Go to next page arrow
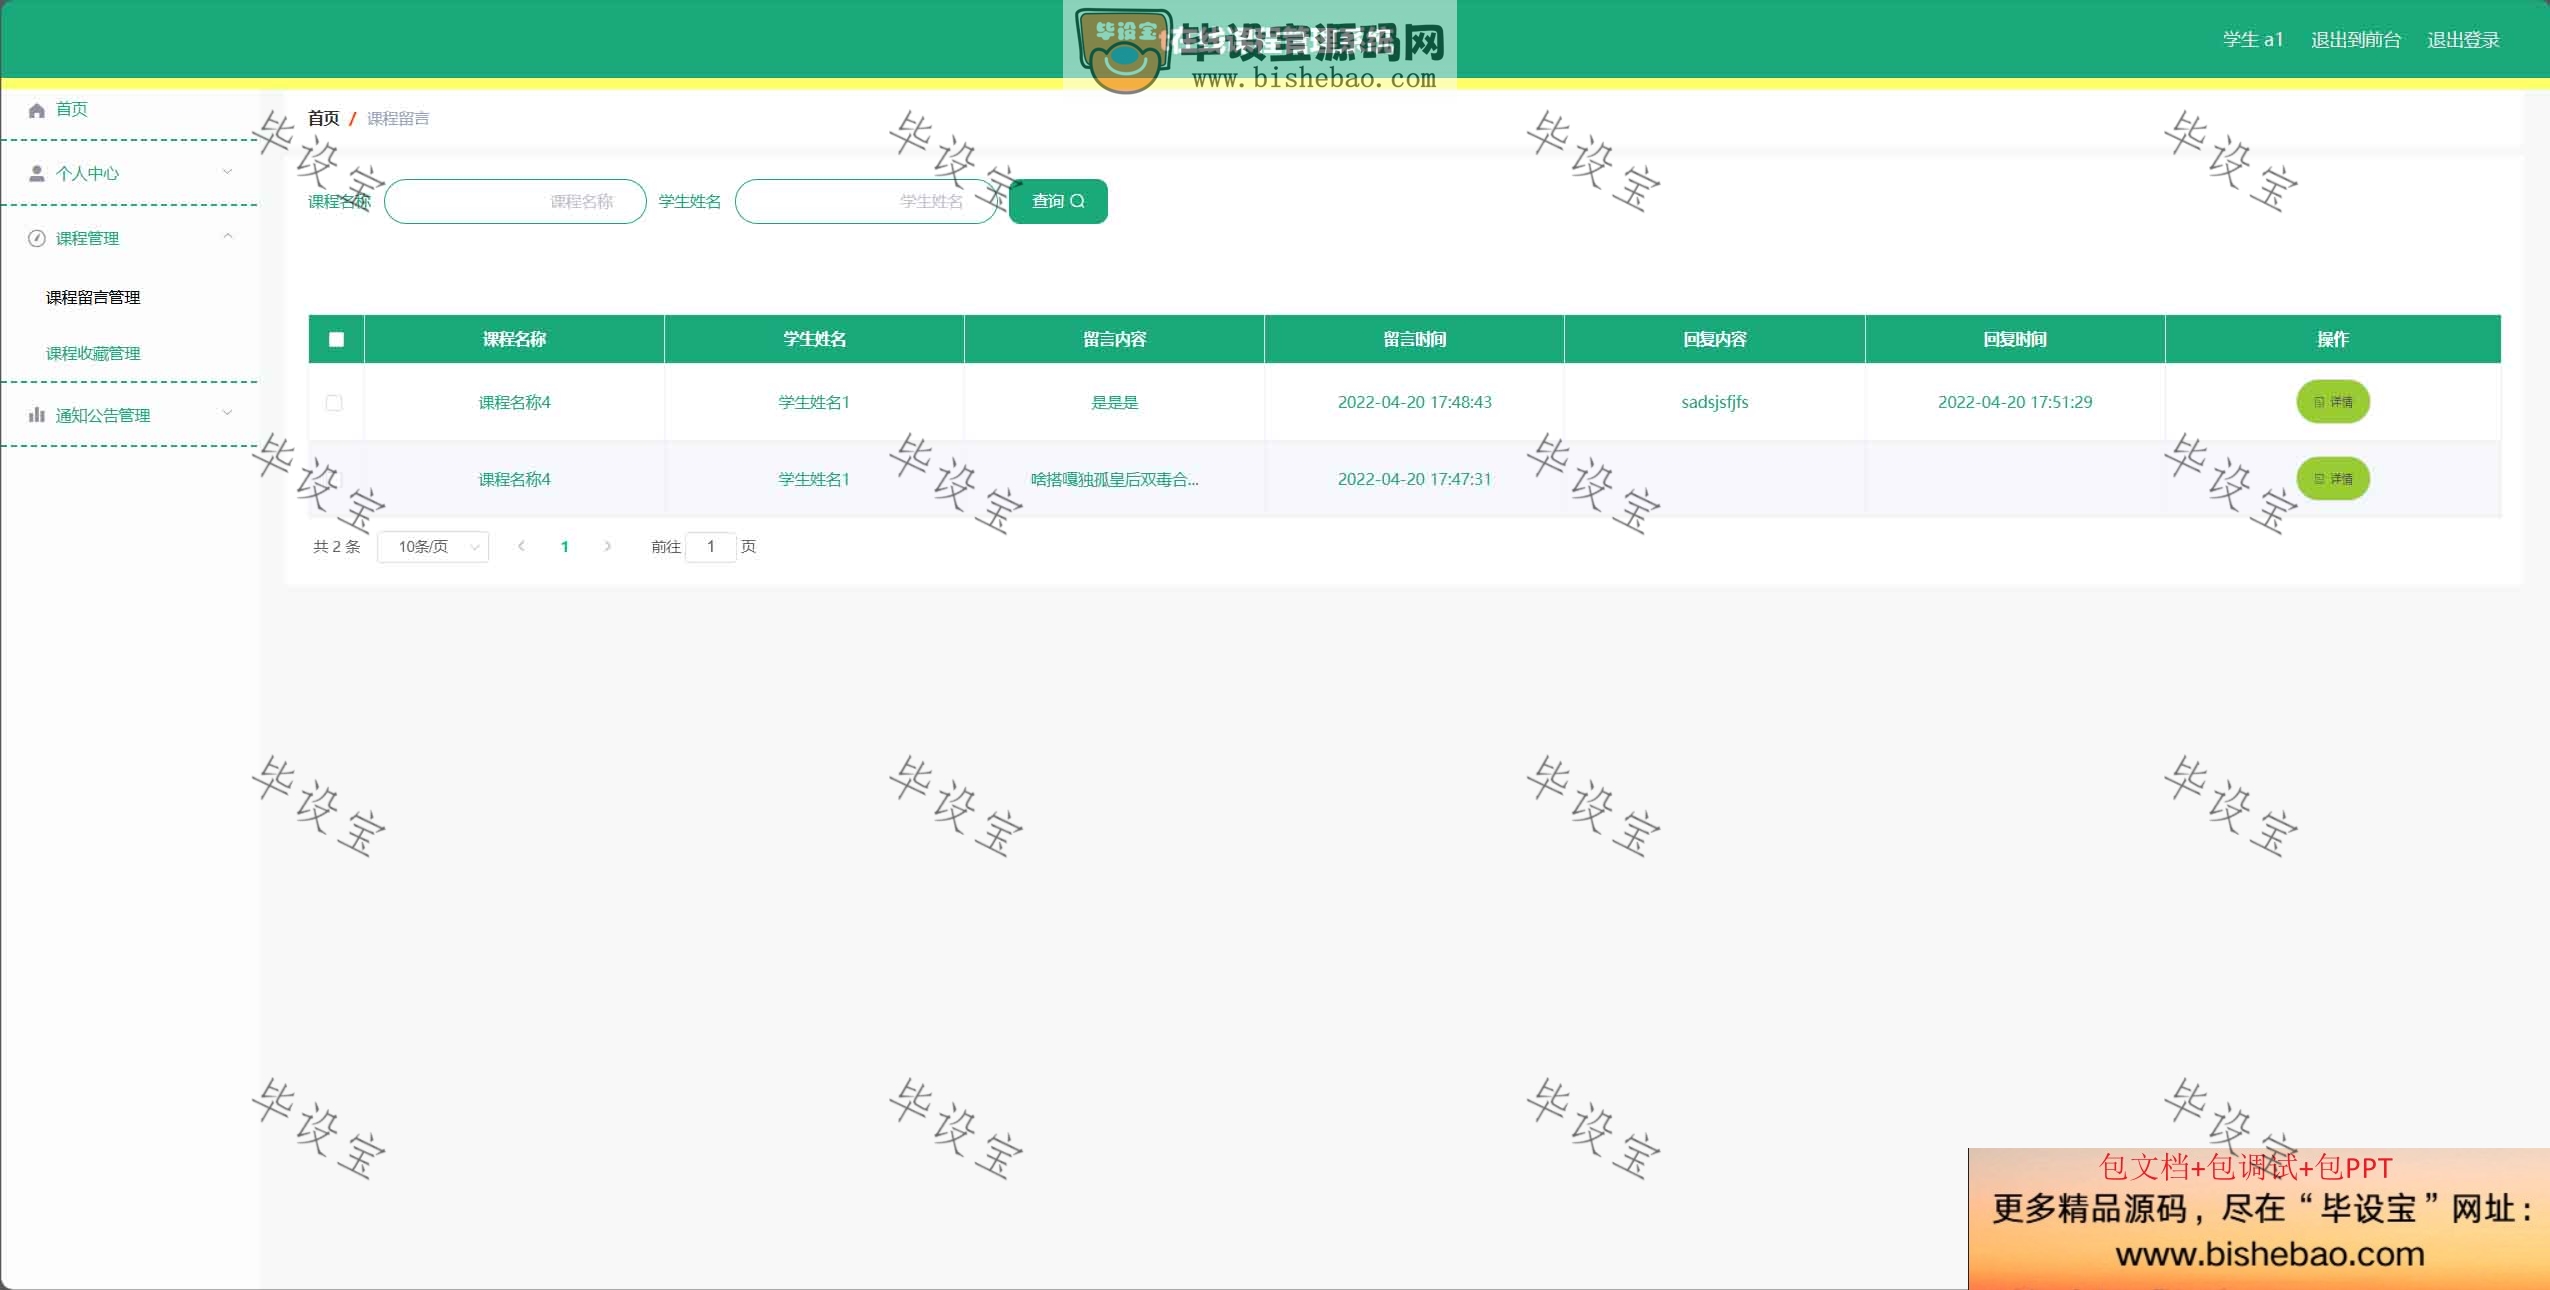Viewport: 2550px width, 1290px height. point(607,546)
